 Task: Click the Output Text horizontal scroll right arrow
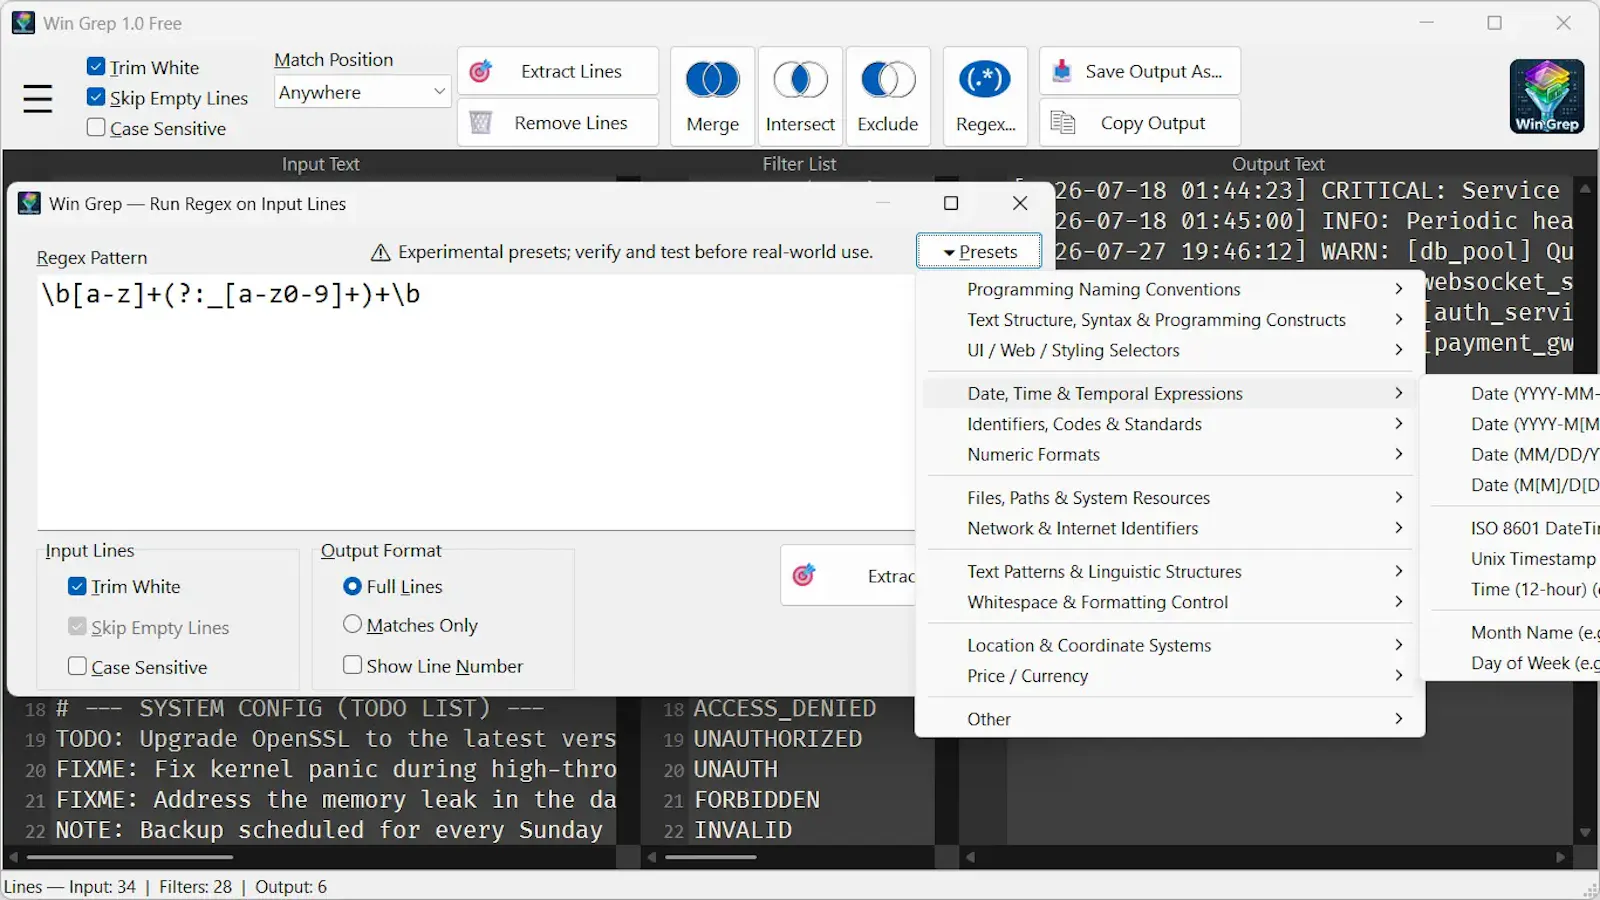(1561, 857)
